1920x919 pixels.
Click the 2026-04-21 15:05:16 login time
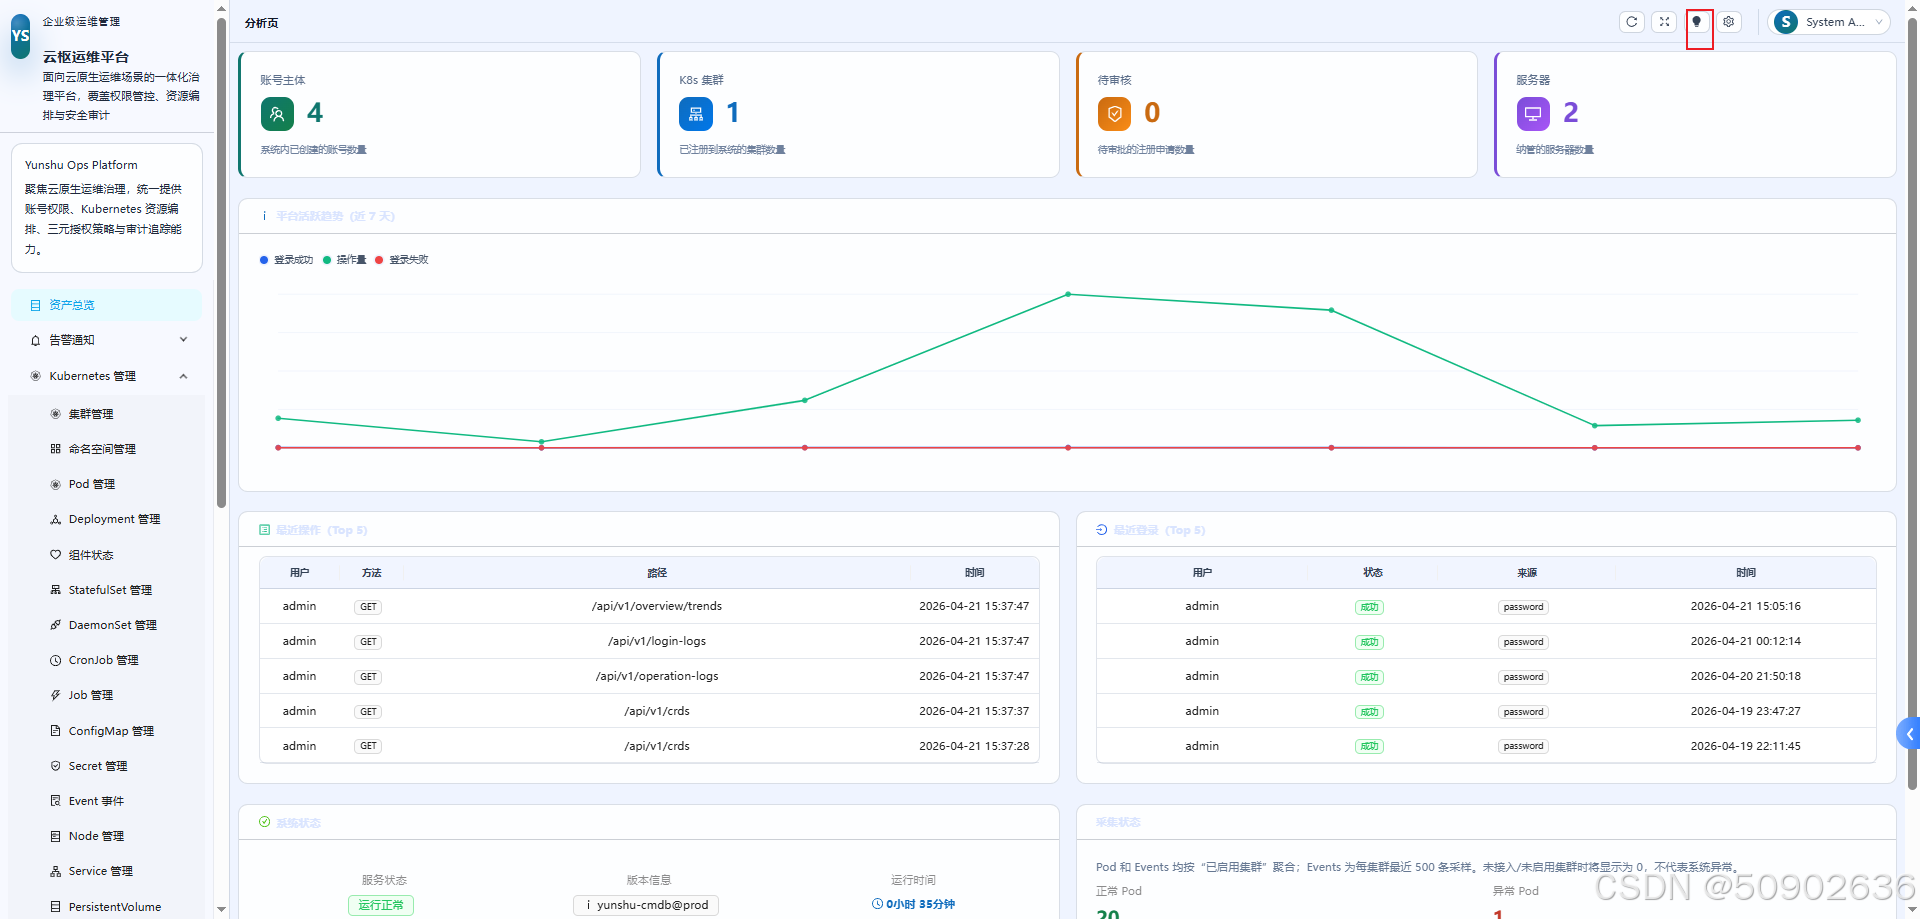[x=1746, y=606]
